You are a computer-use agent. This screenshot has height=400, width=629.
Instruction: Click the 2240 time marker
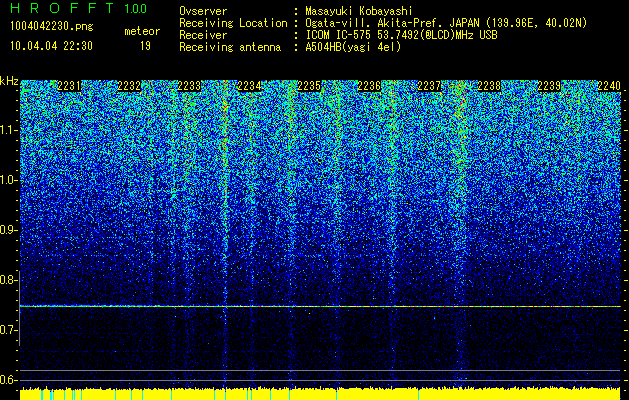pyautogui.click(x=609, y=86)
